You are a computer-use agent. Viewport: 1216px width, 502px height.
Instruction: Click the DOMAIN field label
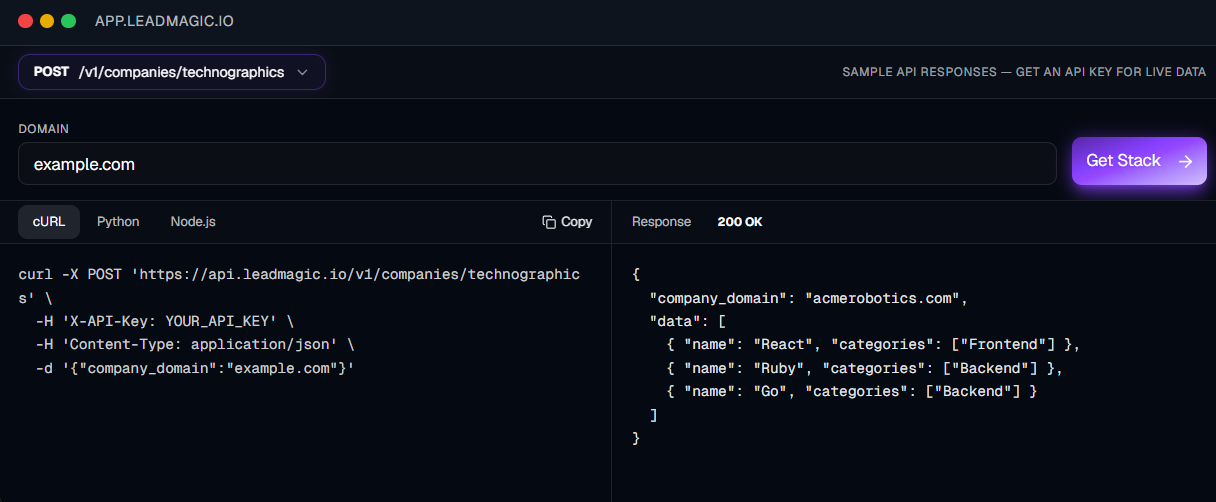pos(43,129)
